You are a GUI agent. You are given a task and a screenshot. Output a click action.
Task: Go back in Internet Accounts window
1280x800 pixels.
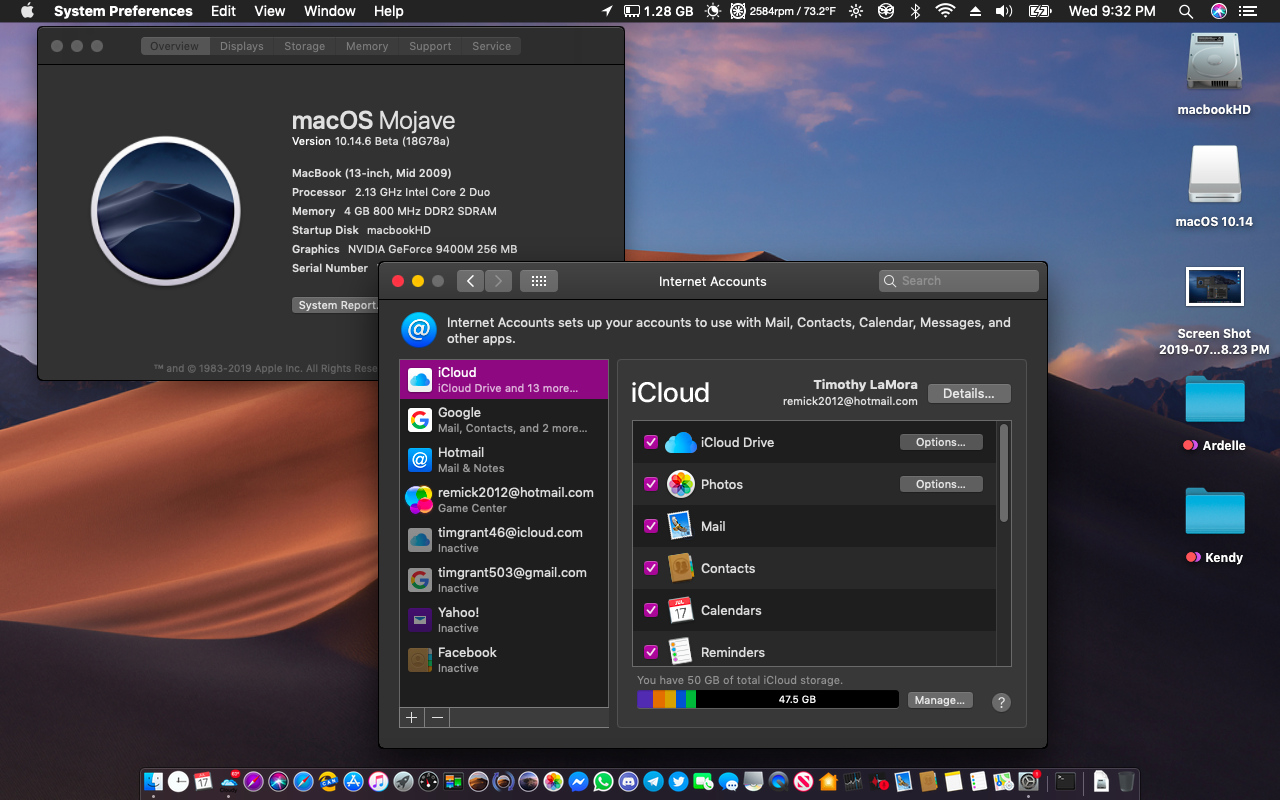pyautogui.click(x=471, y=281)
